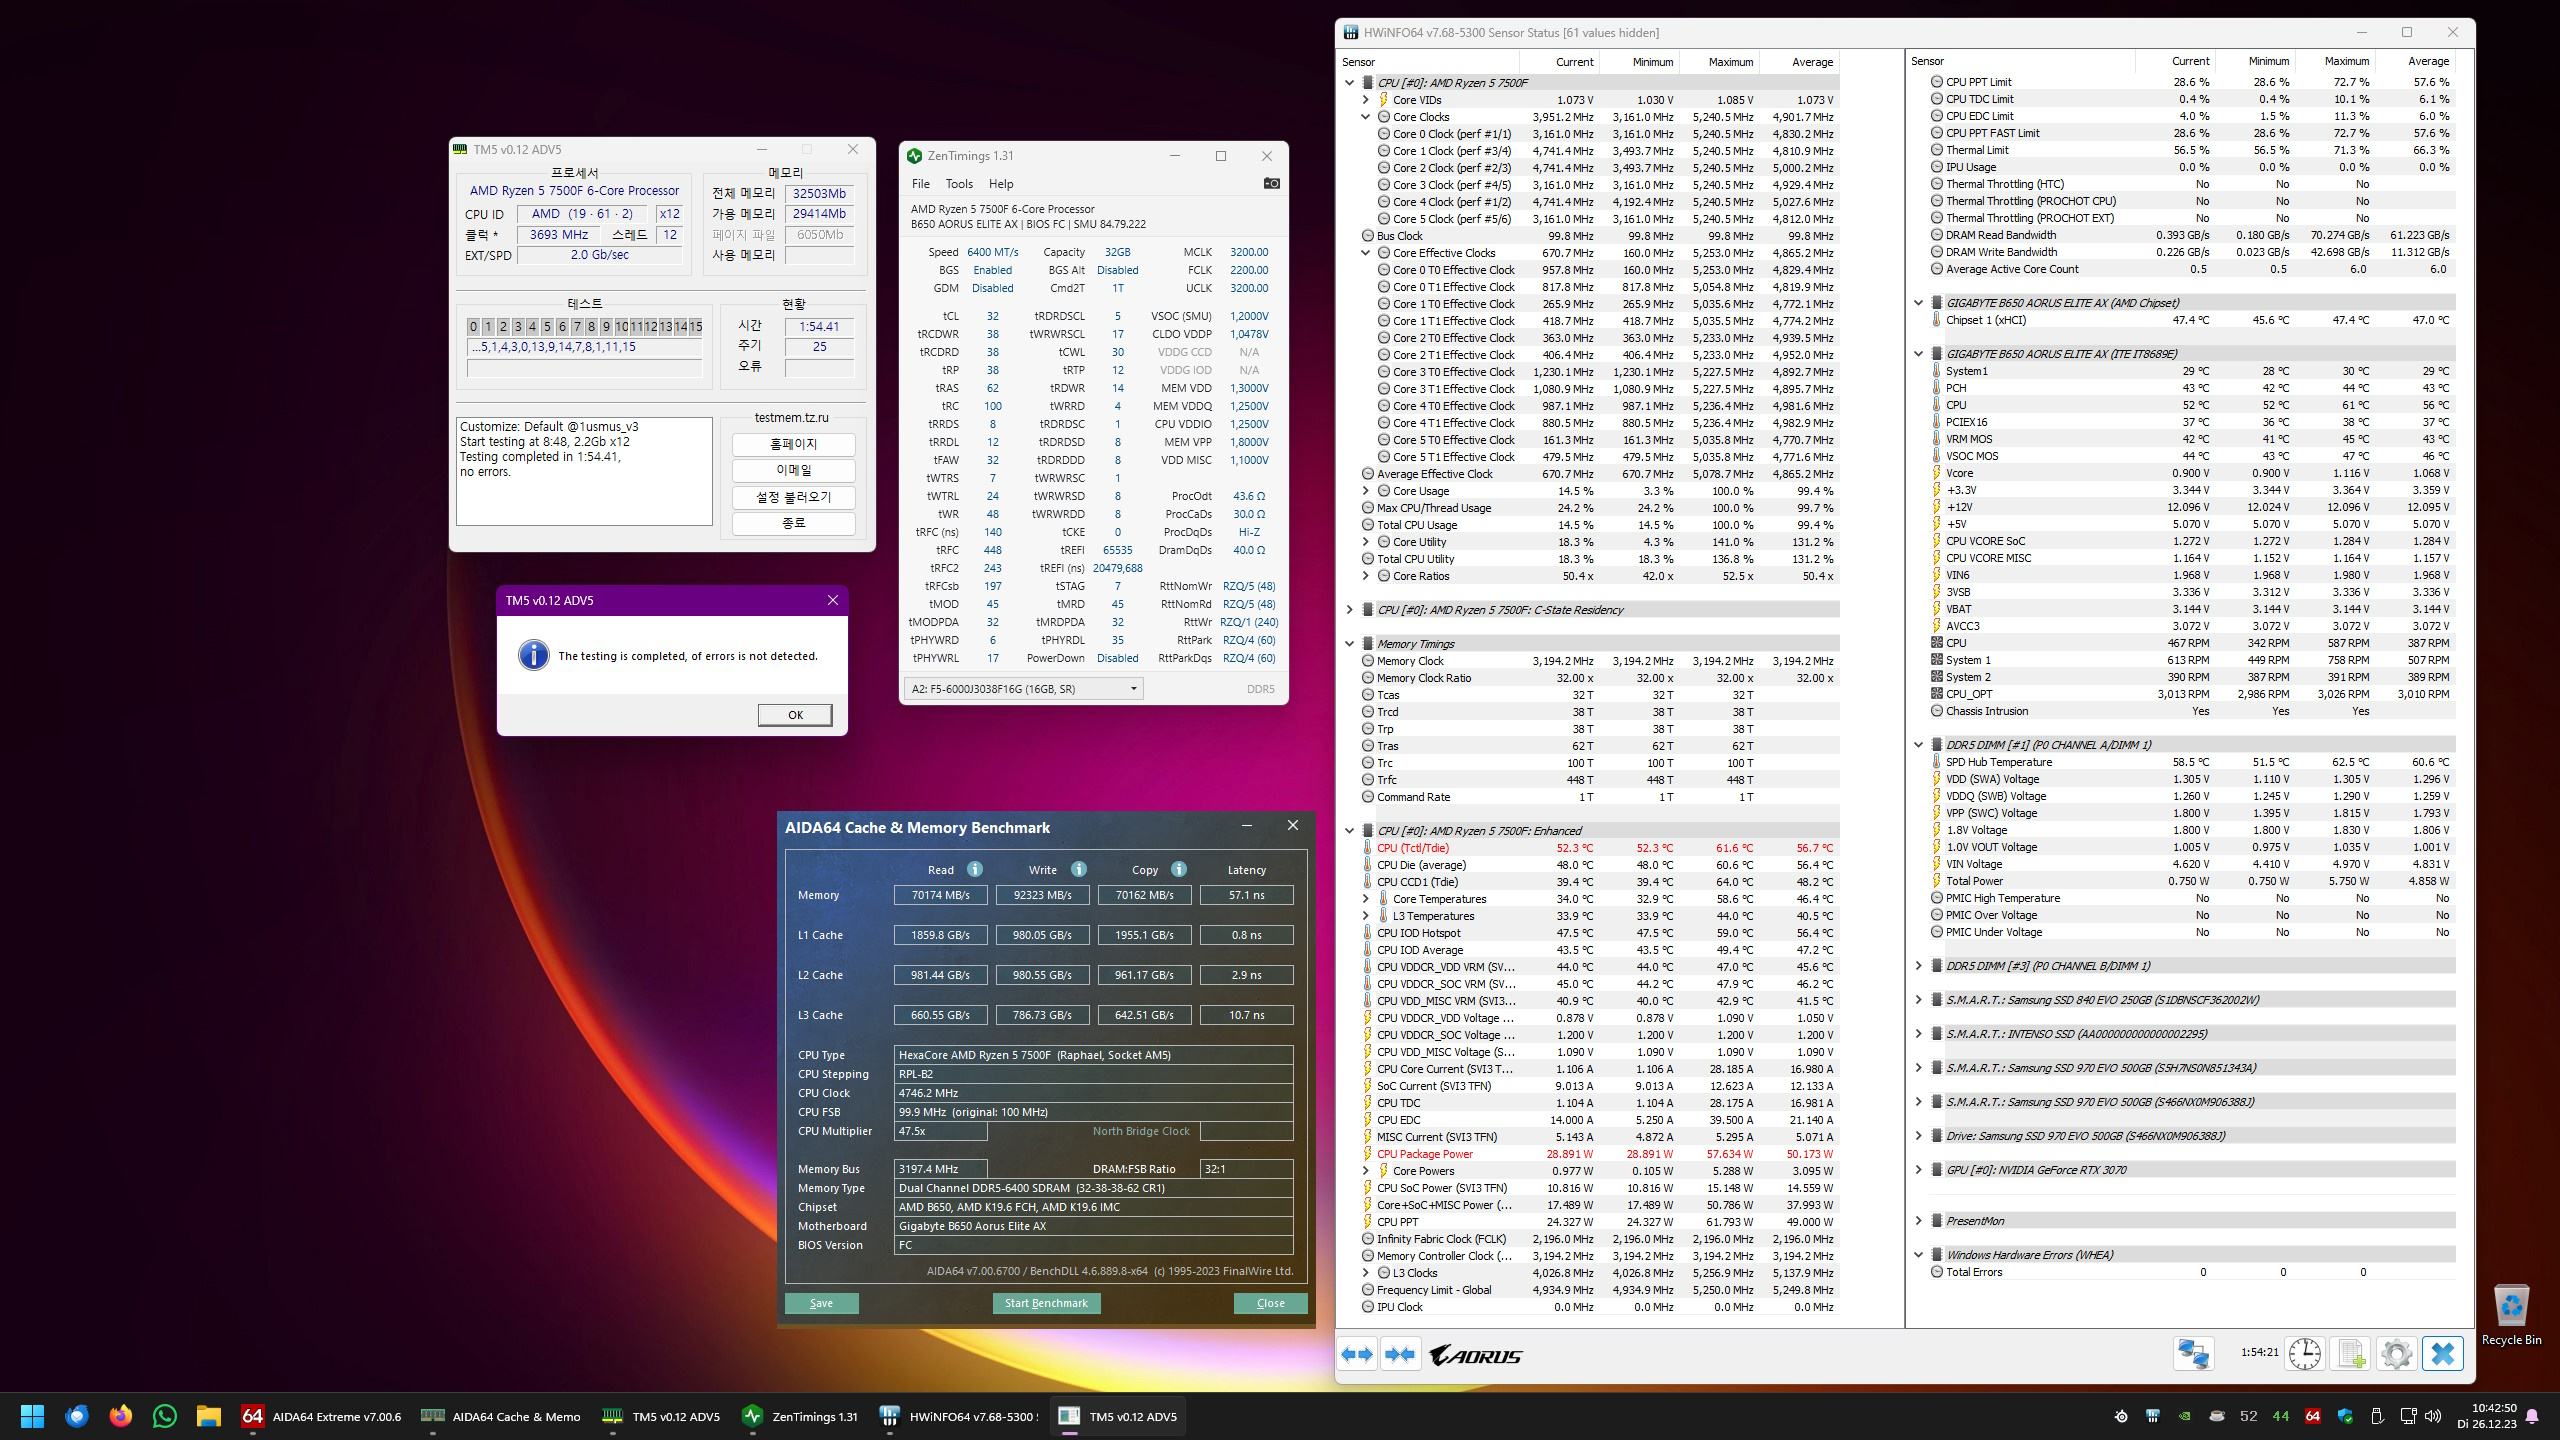Click the ZenTimings screenshot camera icon
The height and width of the screenshot is (1440, 2560).
[x=1271, y=183]
